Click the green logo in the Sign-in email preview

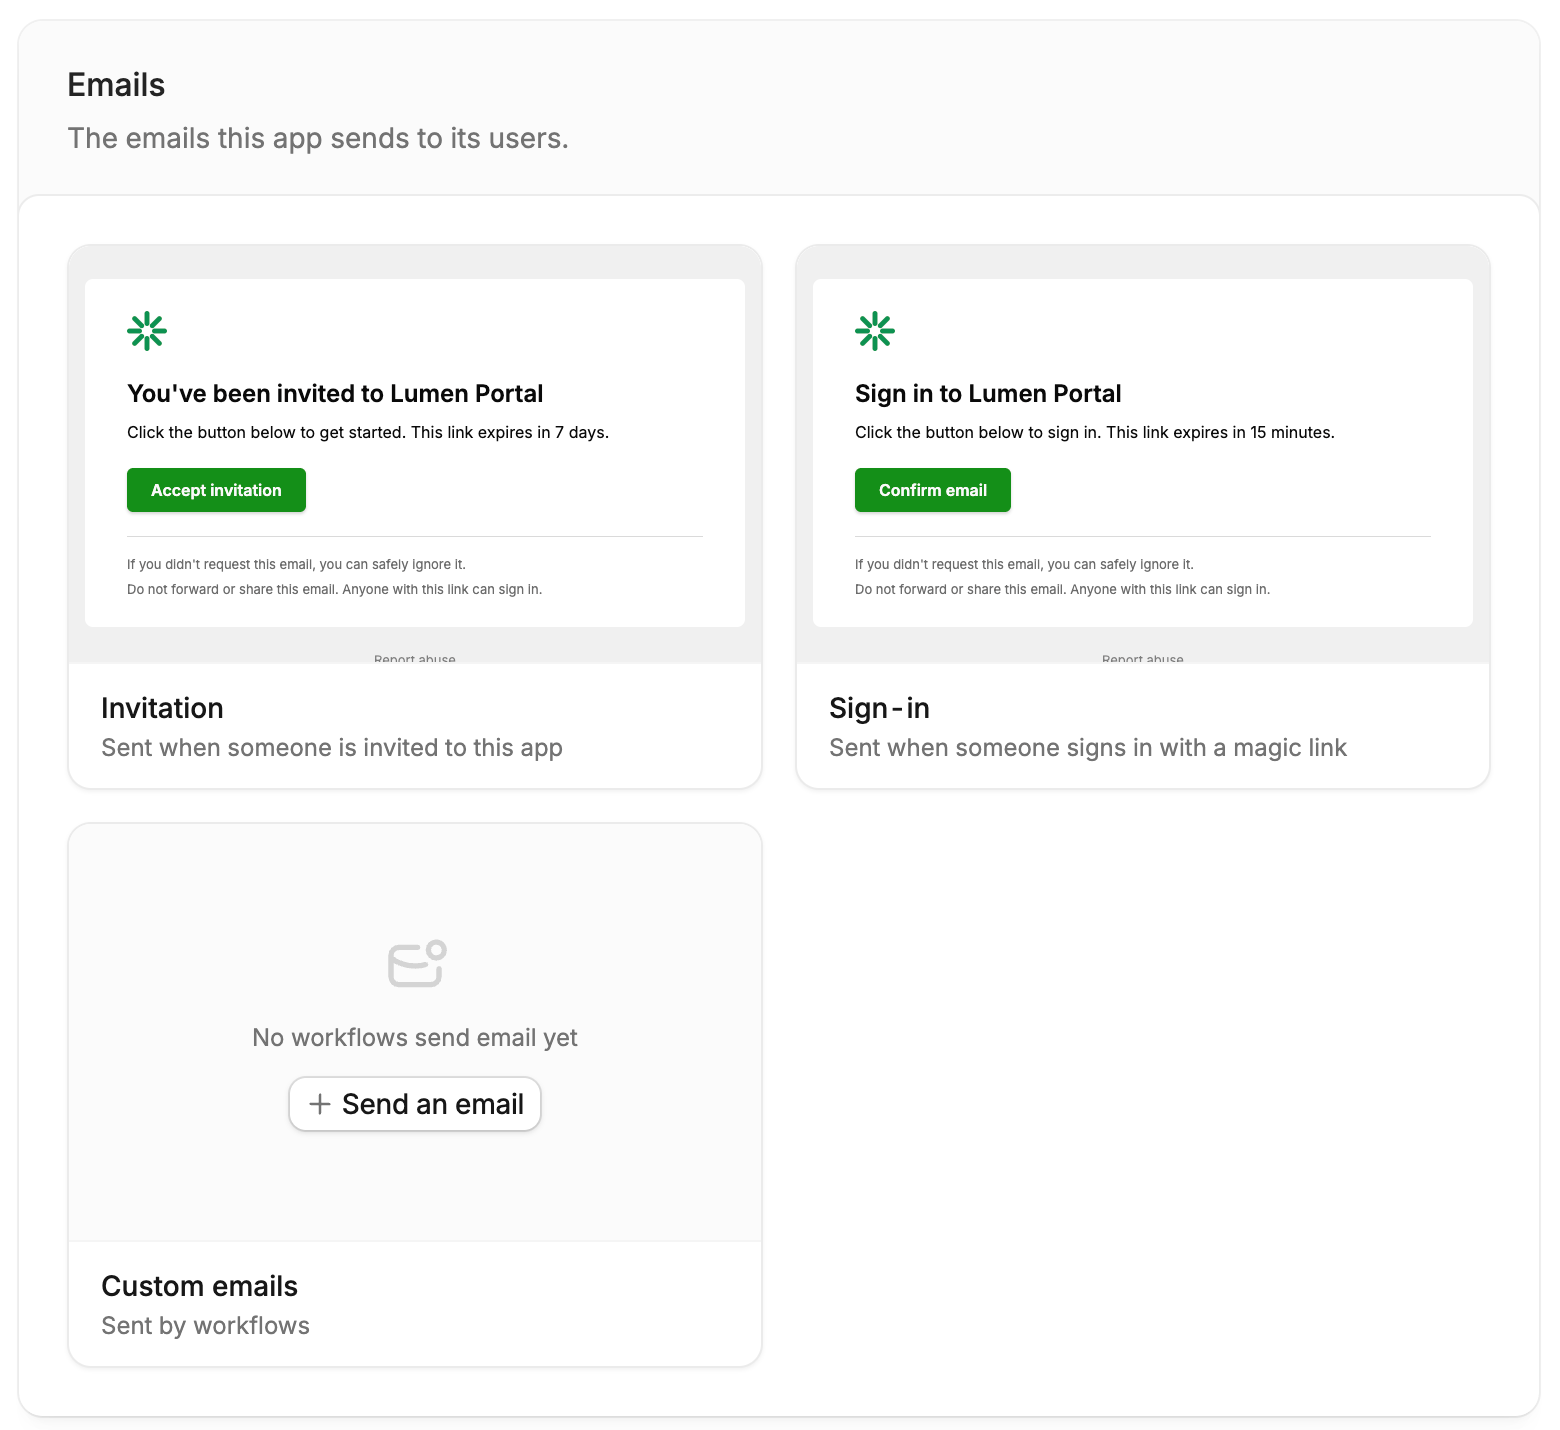[x=875, y=331]
